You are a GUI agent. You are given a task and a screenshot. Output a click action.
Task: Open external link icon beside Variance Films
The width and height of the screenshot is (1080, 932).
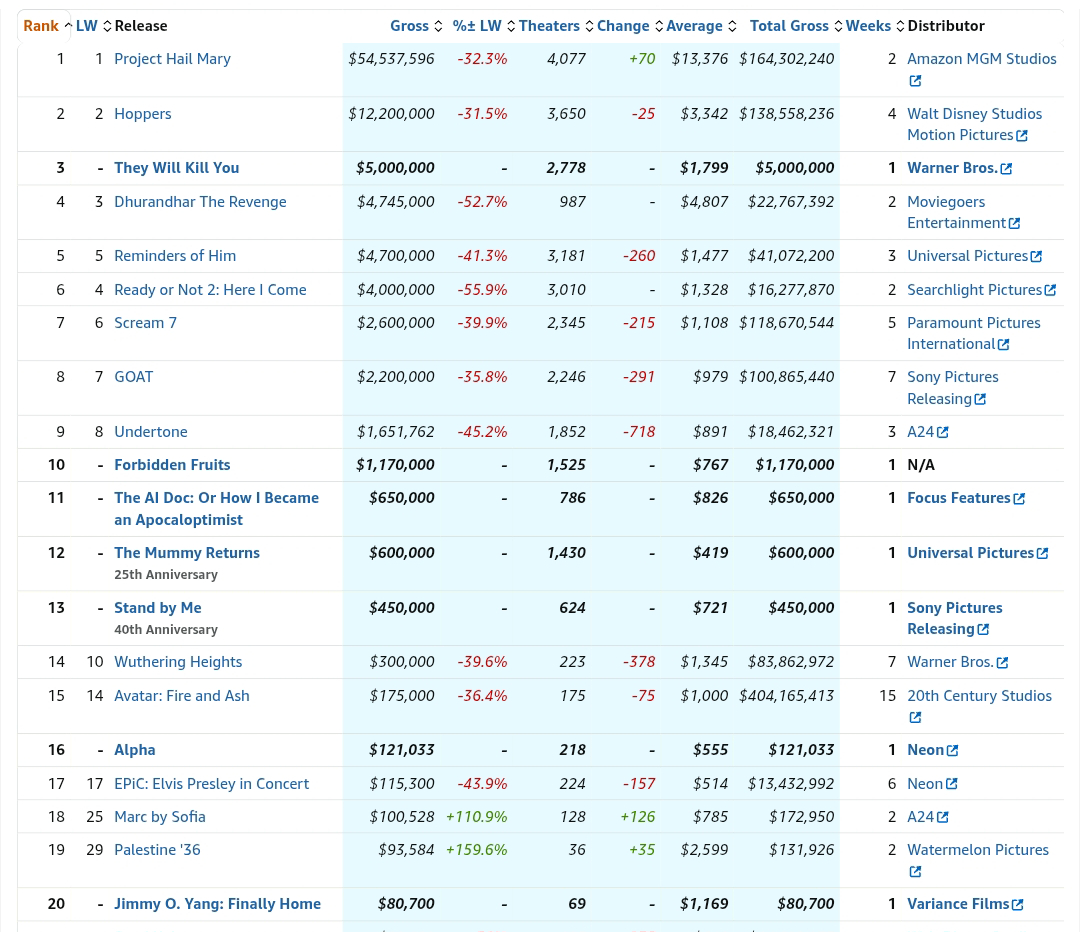coord(1017,905)
